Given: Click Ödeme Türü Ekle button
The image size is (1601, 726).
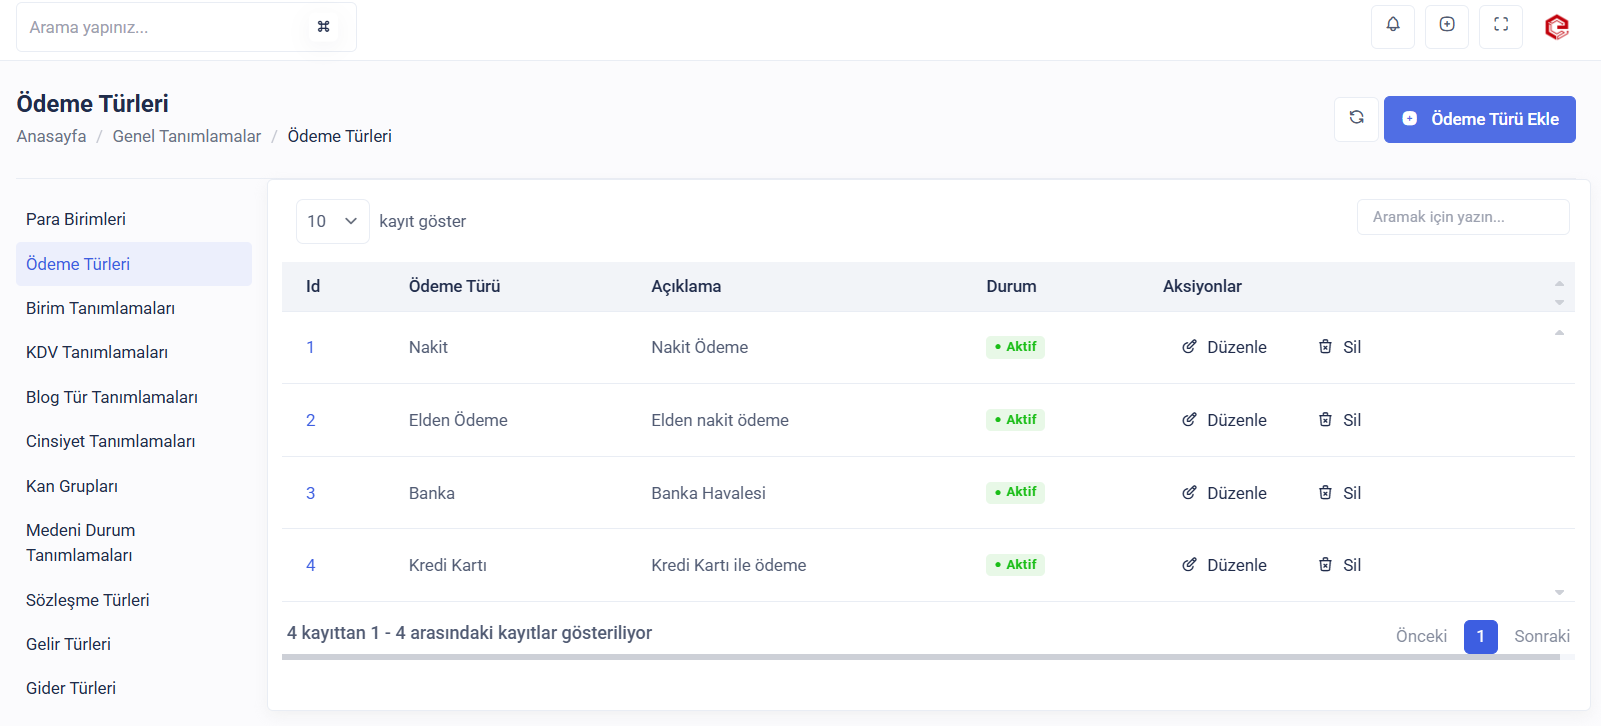Looking at the screenshot, I should pyautogui.click(x=1479, y=119).
